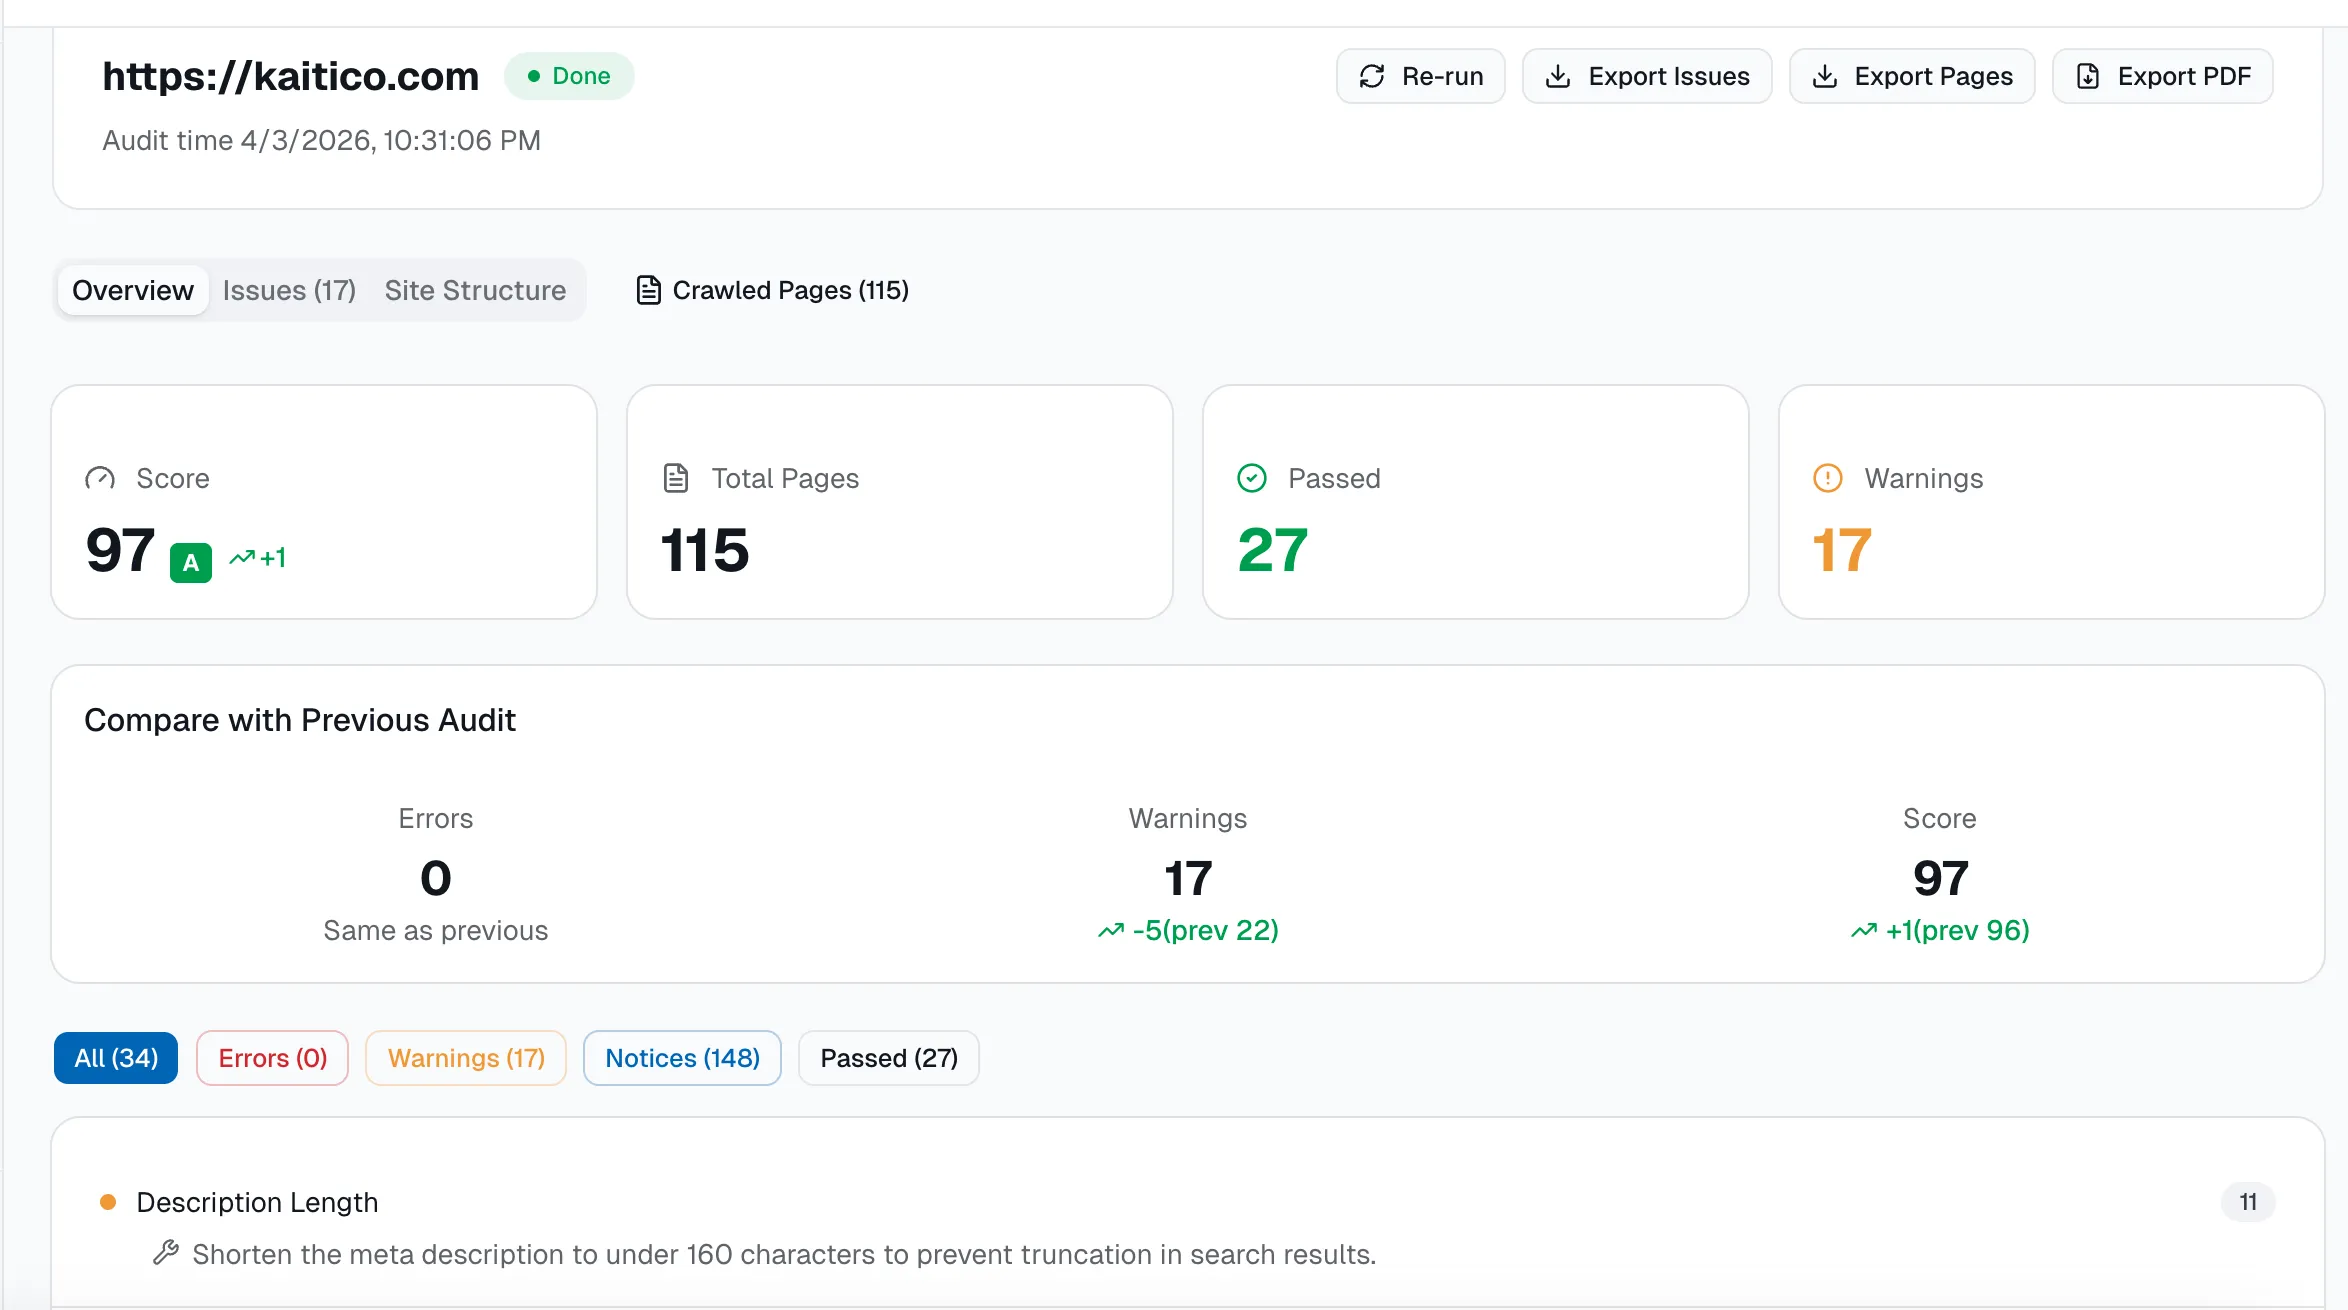This screenshot has height=1310, width=2348.
Task: Click the Export Issues button
Action: coord(1647,76)
